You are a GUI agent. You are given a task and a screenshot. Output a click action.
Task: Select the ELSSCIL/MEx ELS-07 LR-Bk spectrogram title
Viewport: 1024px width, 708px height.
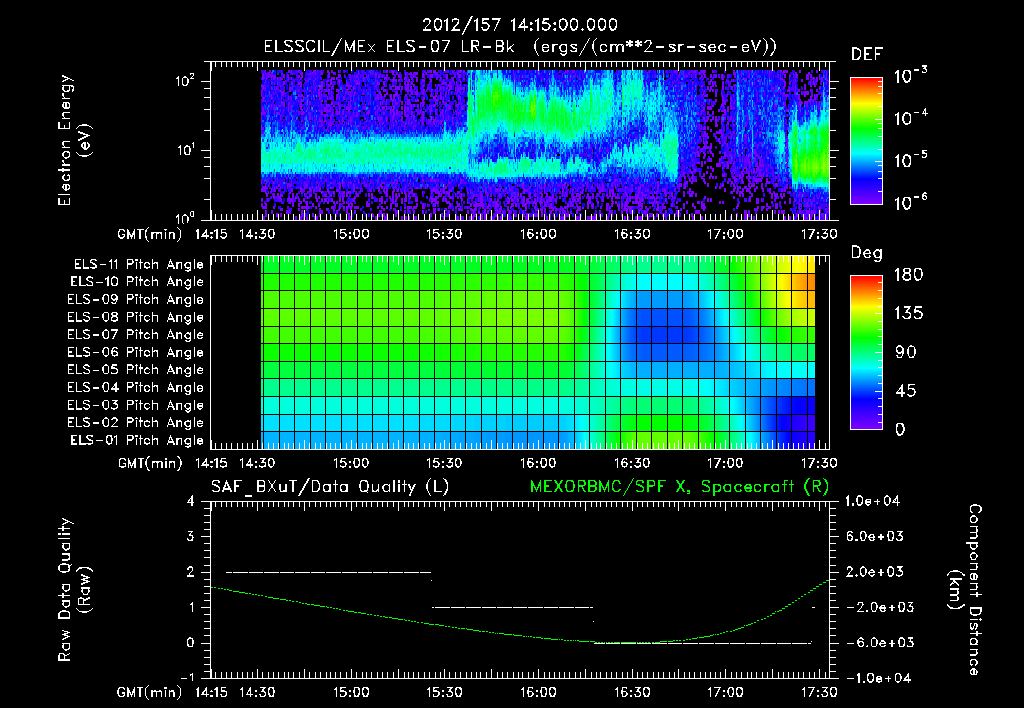point(520,47)
